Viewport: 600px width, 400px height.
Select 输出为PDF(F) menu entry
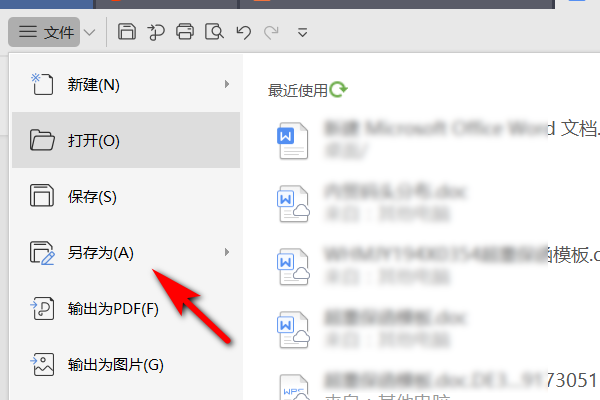[x=126, y=309]
